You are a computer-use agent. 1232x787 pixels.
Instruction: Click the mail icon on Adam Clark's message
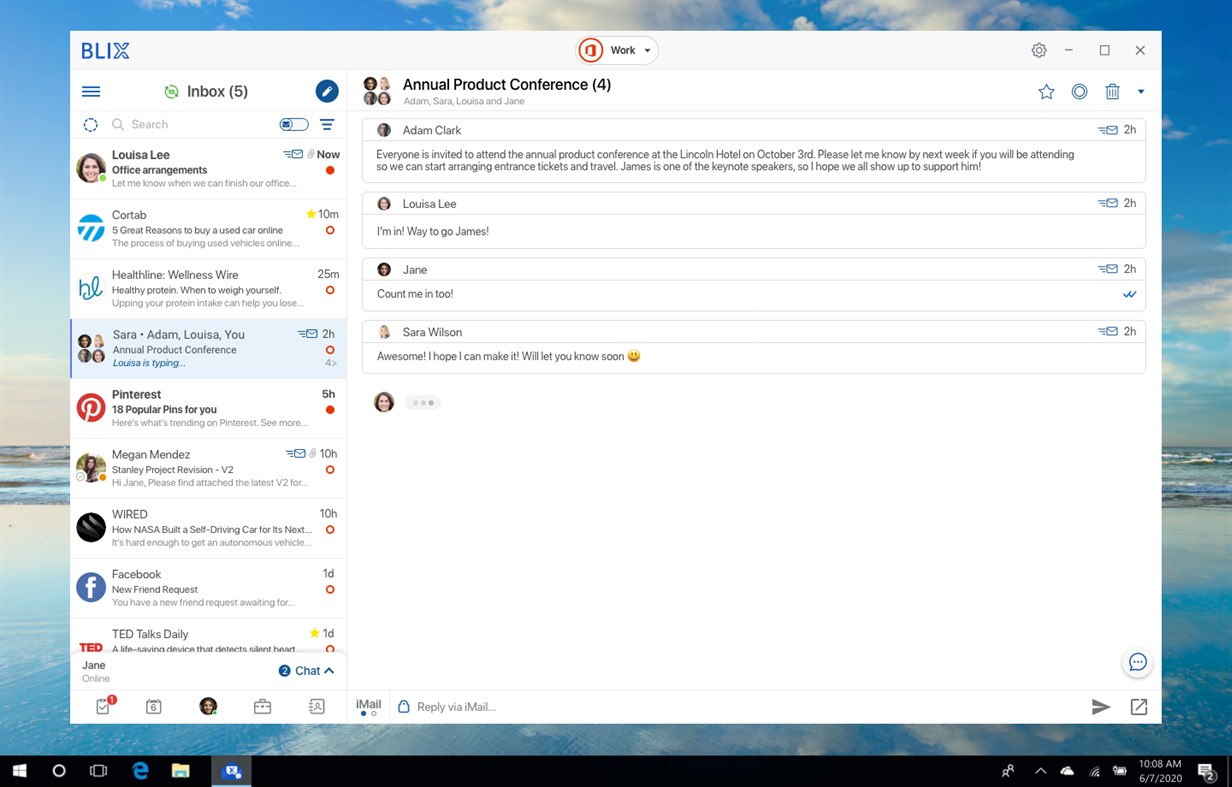[x=1108, y=130]
